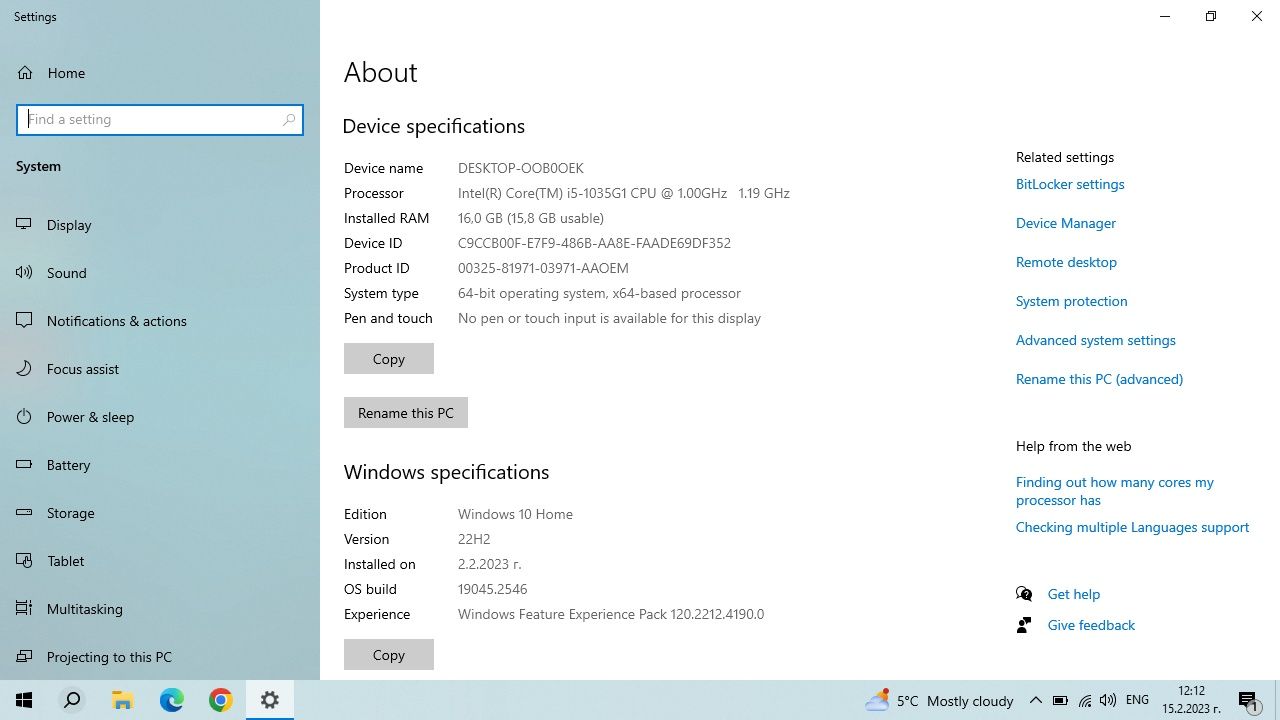Launch File Explorer from the taskbar
Viewport: 1280px width, 720px height.
tap(122, 700)
